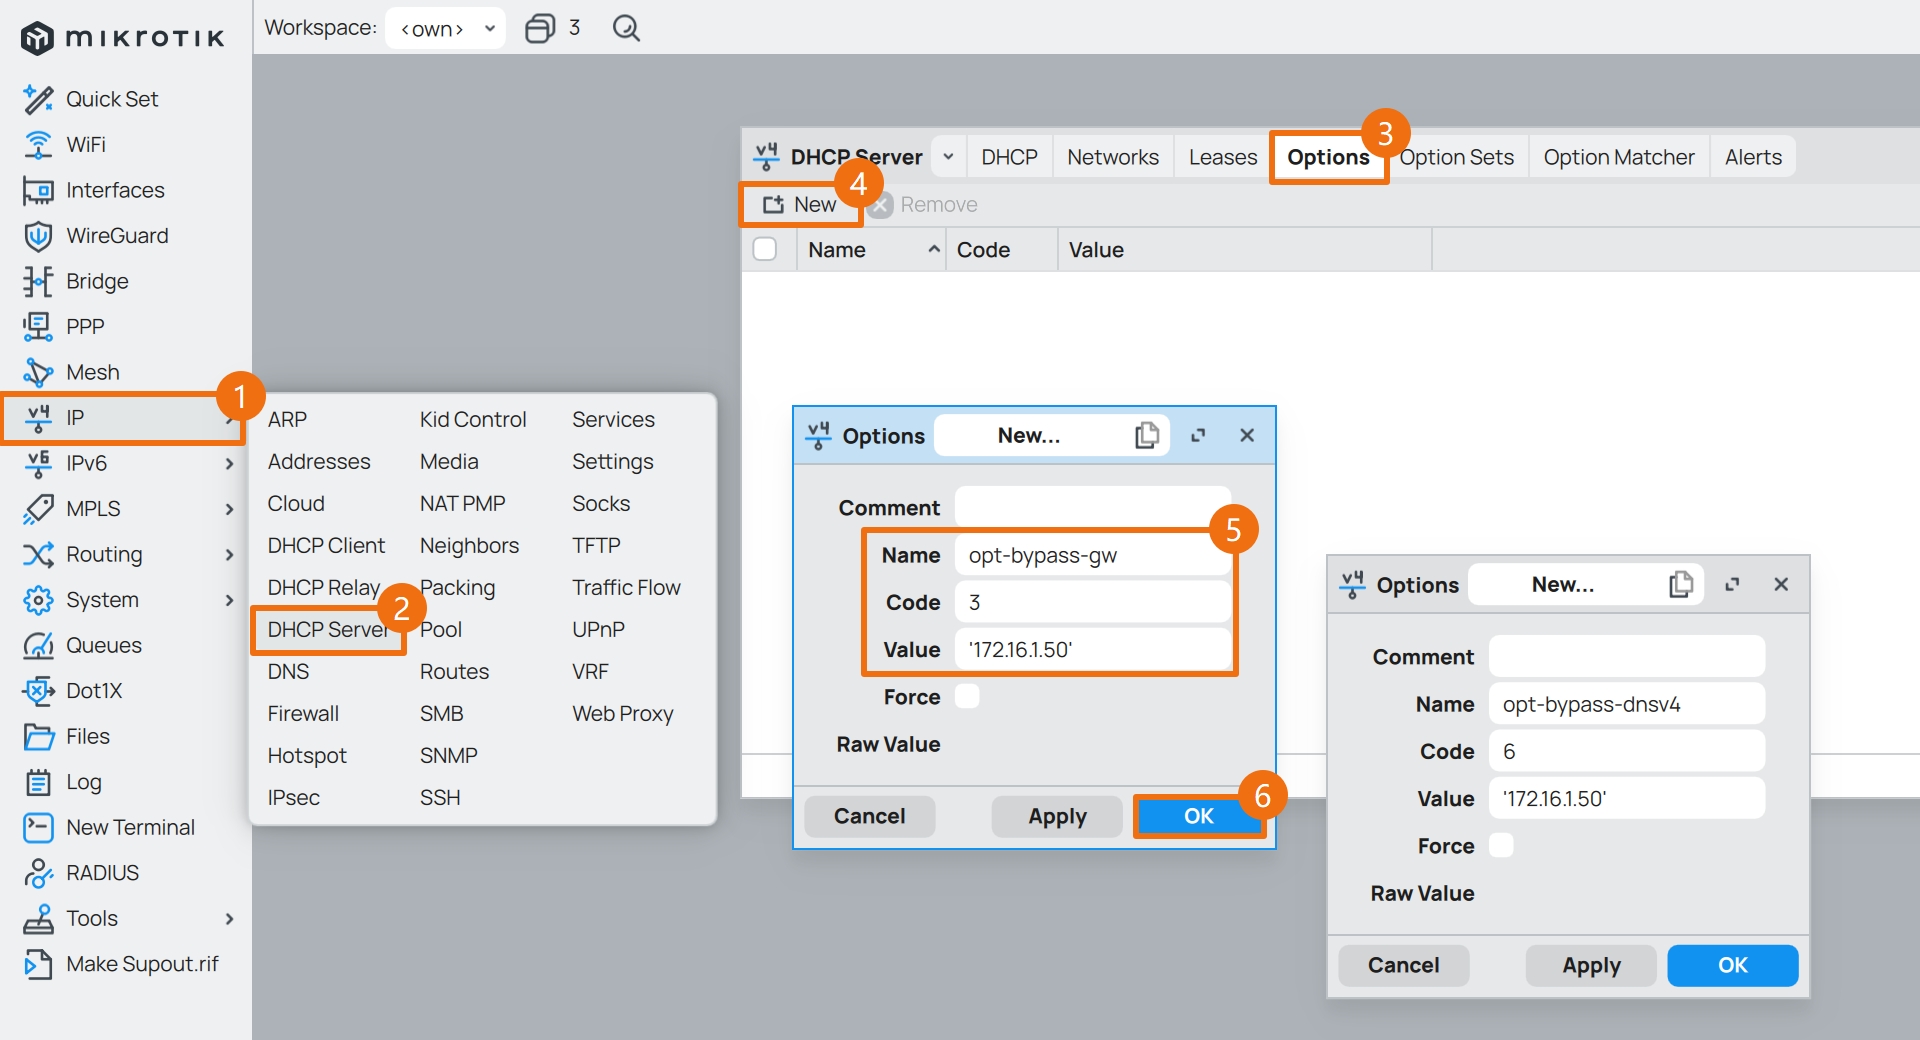The width and height of the screenshot is (1920, 1040).
Task: Click OK in the opt-bypass-gw dialog
Action: 1198,816
